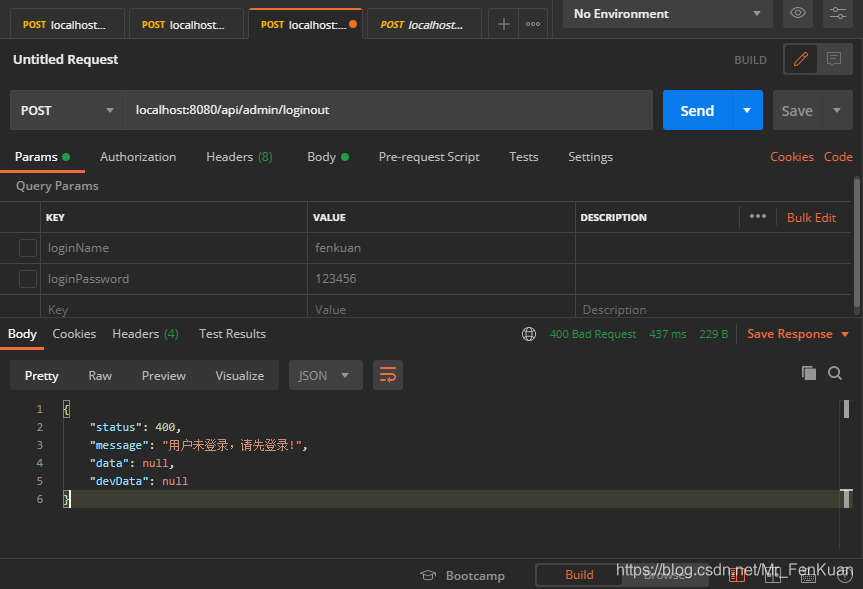The height and width of the screenshot is (589, 863).
Task: Open the POST method dropdown
Action: [66, 110]
